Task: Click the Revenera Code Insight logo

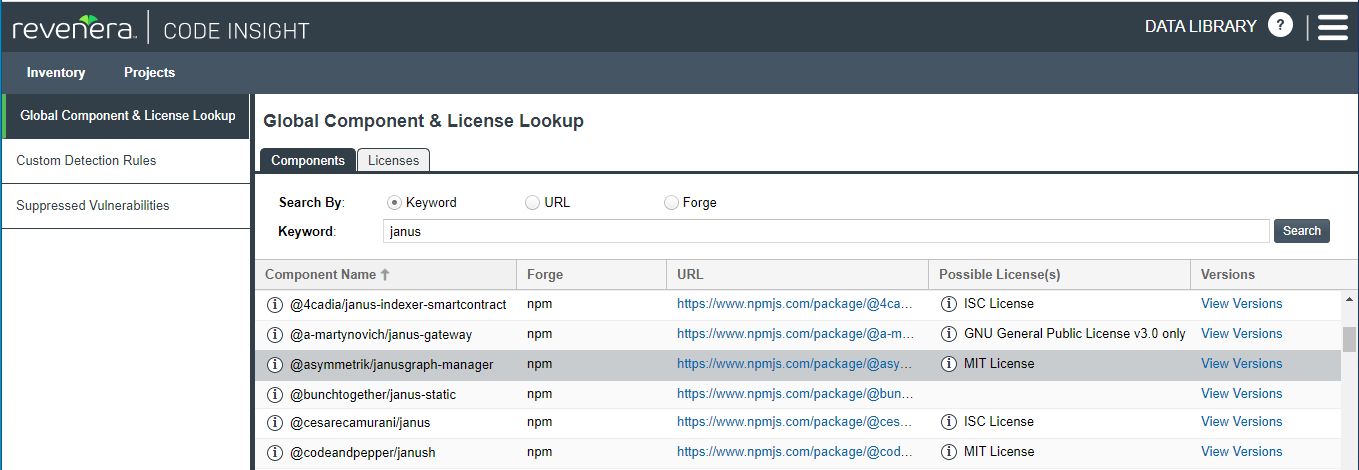Action: pyautogui.click(x=161, y=28)
